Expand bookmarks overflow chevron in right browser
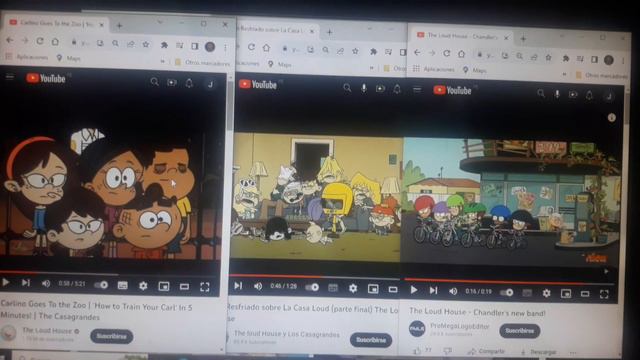Viewport: 640px width, 360px height. [x=564, y=74]
